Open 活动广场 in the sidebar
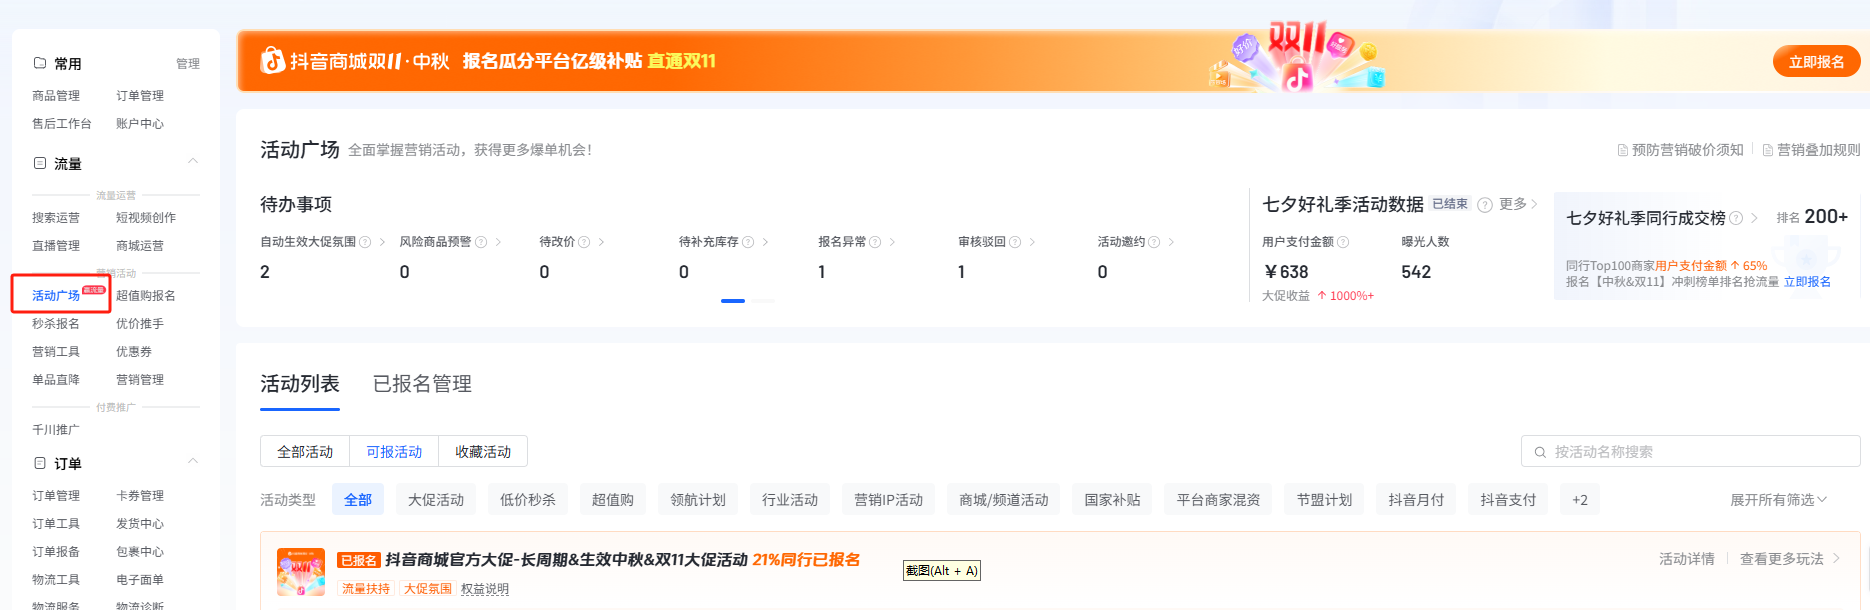This screenshot has height=610, width=1870. point(56,296)
